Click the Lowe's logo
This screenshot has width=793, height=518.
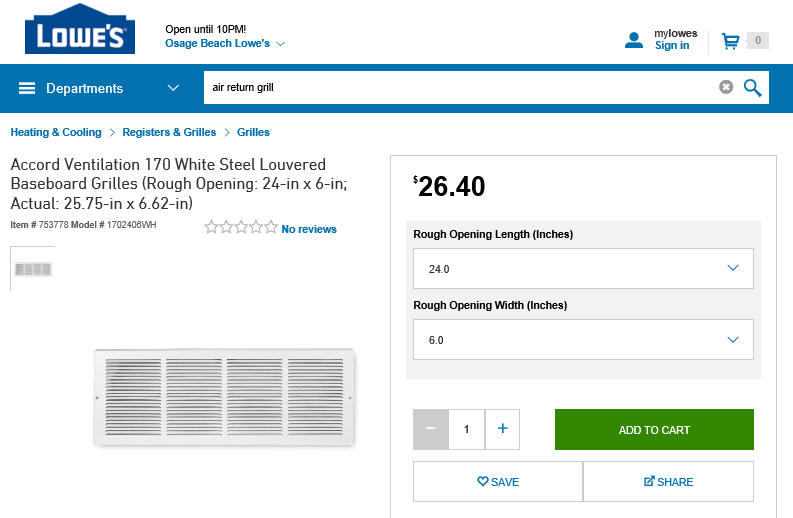(80, 29)
